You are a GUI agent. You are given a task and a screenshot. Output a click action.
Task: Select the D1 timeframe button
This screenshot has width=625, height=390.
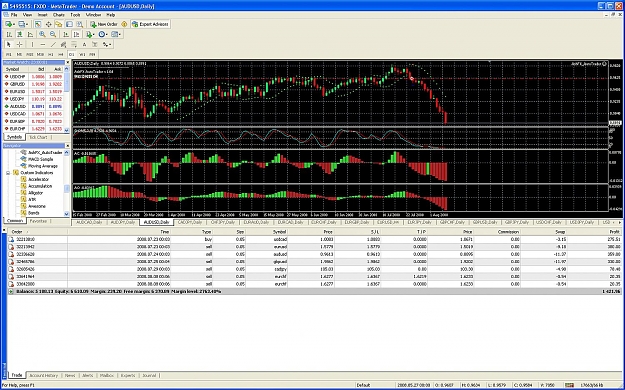[x=72, y=54]
